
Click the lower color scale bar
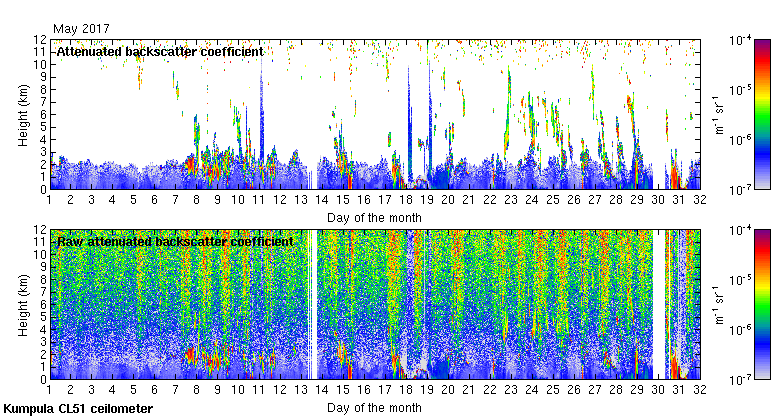(763, 305)
